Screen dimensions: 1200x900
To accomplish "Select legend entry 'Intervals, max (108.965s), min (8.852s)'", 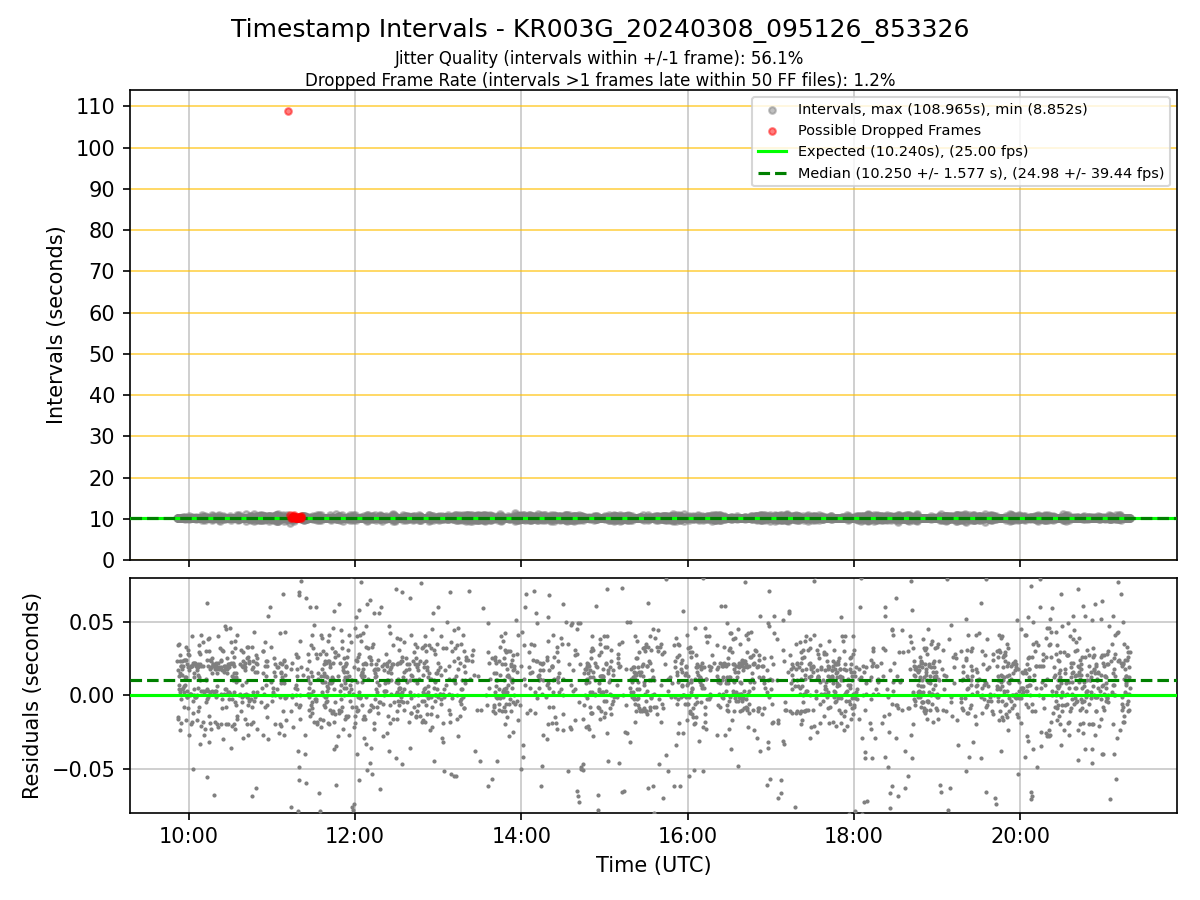I will coord(942,108).
